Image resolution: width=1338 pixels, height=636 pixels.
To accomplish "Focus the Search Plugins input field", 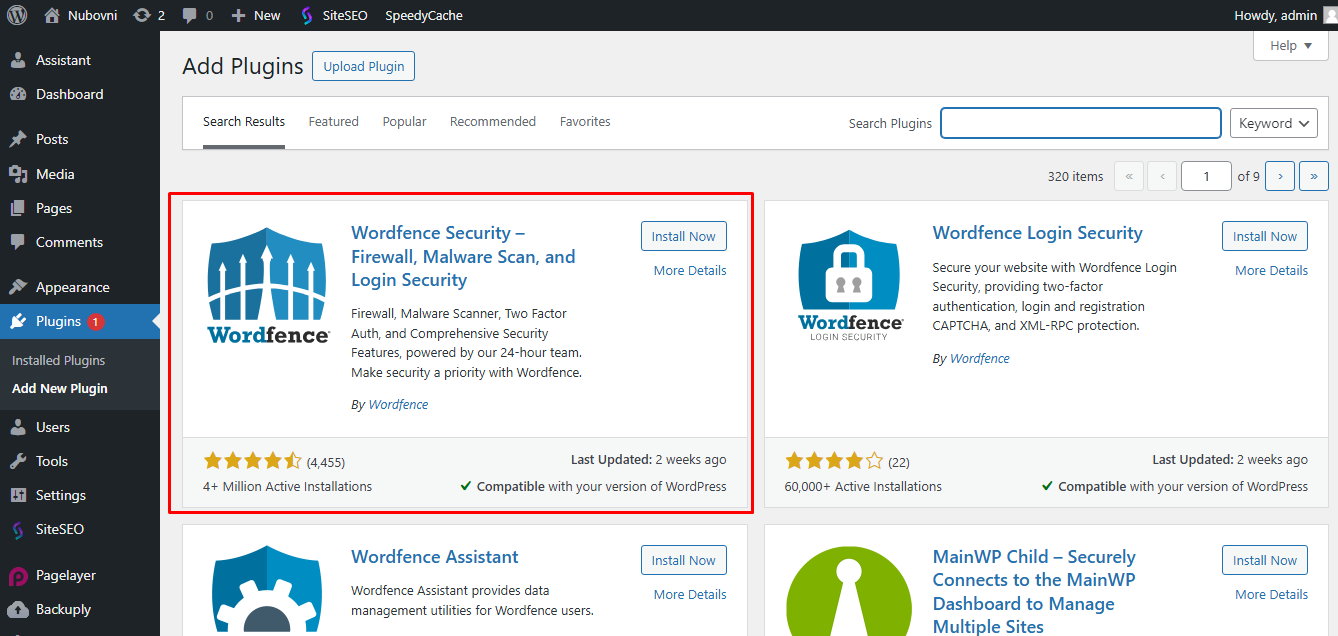I will point(1081,123).
